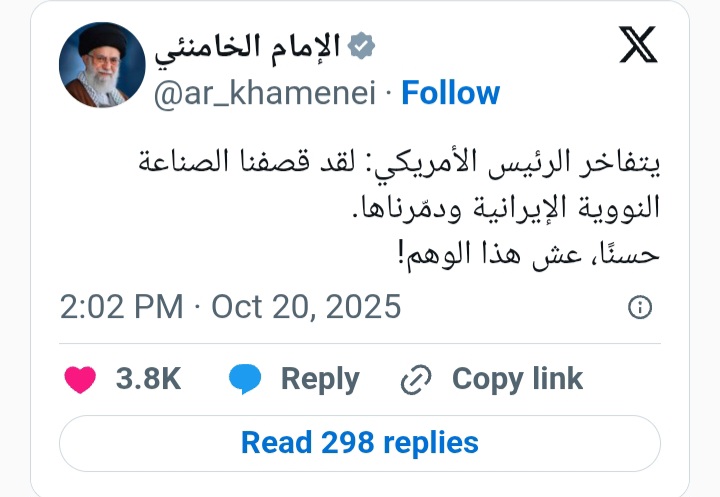Image resolution: width=720 pixels, height=497 pixels.
Task: Like the tweet with heart icon
Action: pos(80,380)
